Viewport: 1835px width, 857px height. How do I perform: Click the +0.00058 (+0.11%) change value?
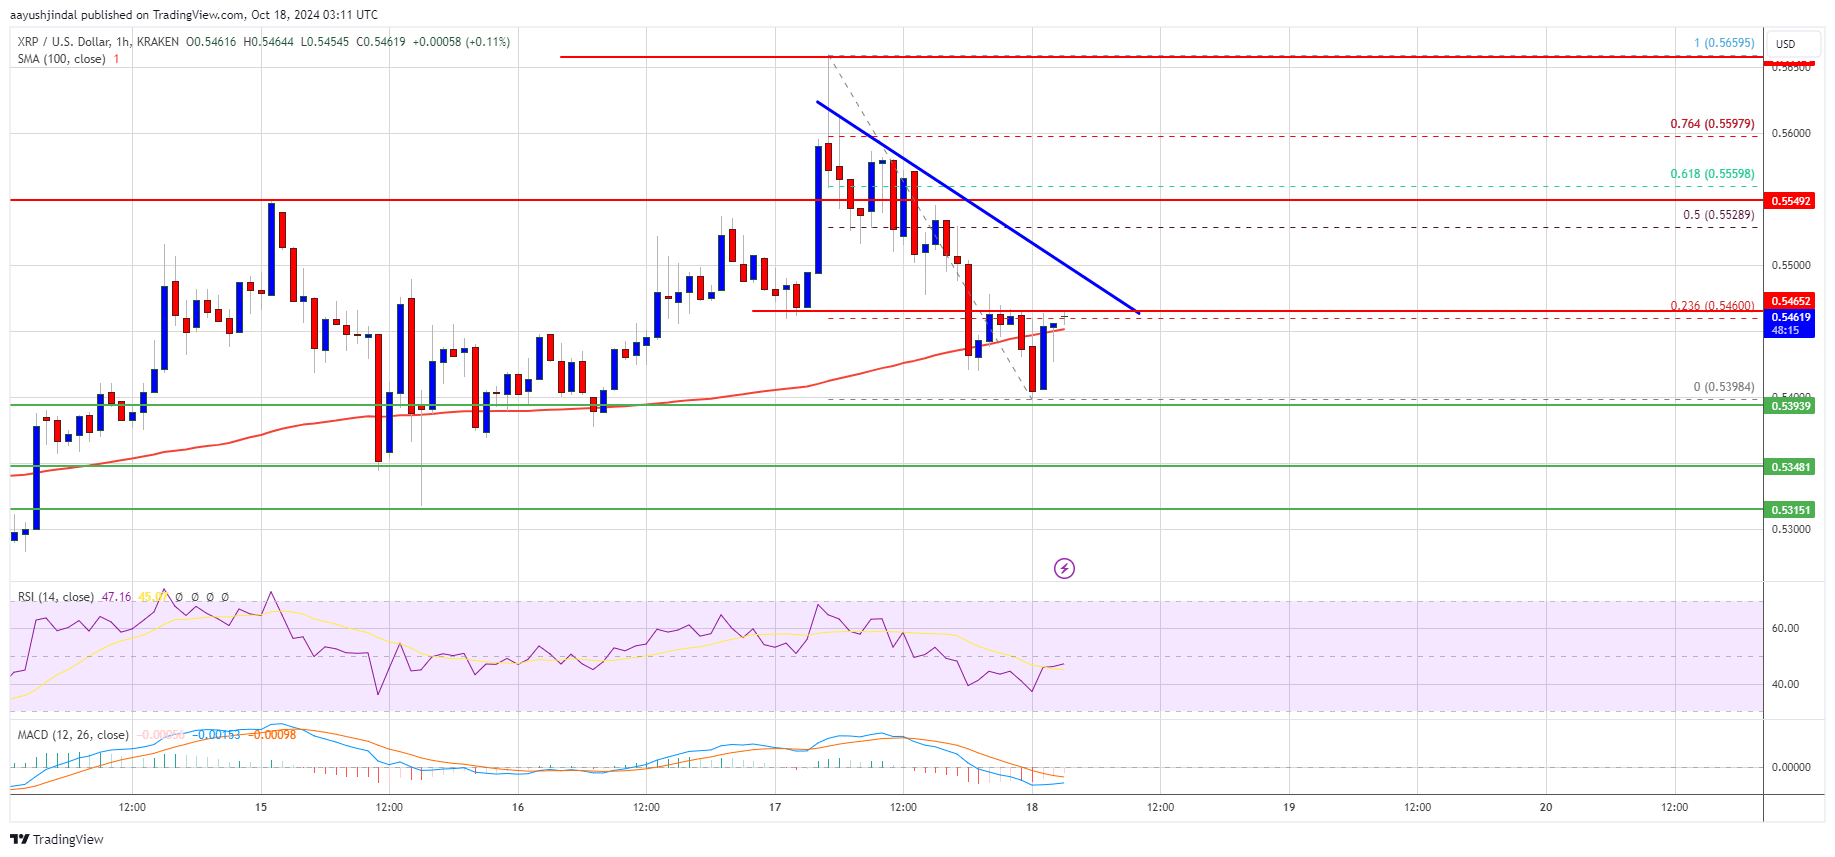point(461,42)
